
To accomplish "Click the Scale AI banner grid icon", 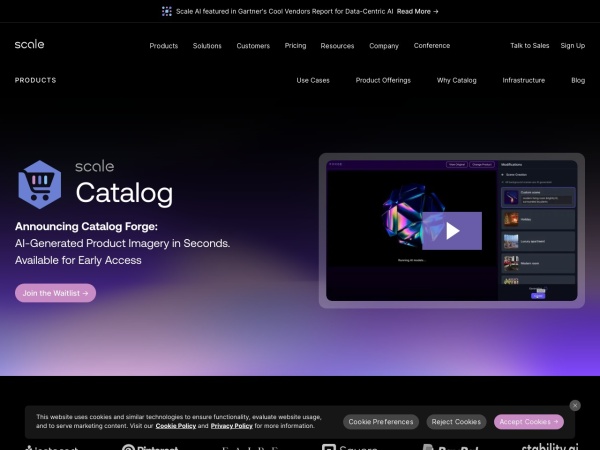I will click(167, 11).
